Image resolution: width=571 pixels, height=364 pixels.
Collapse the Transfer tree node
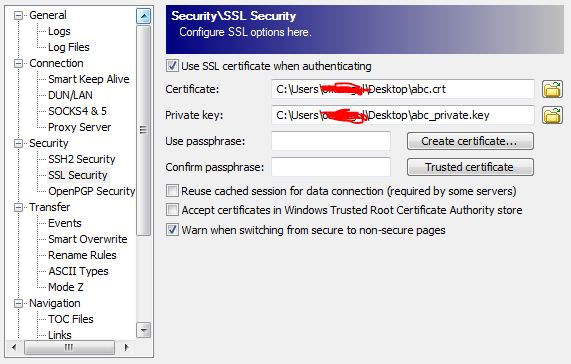(x=18, y=207)
